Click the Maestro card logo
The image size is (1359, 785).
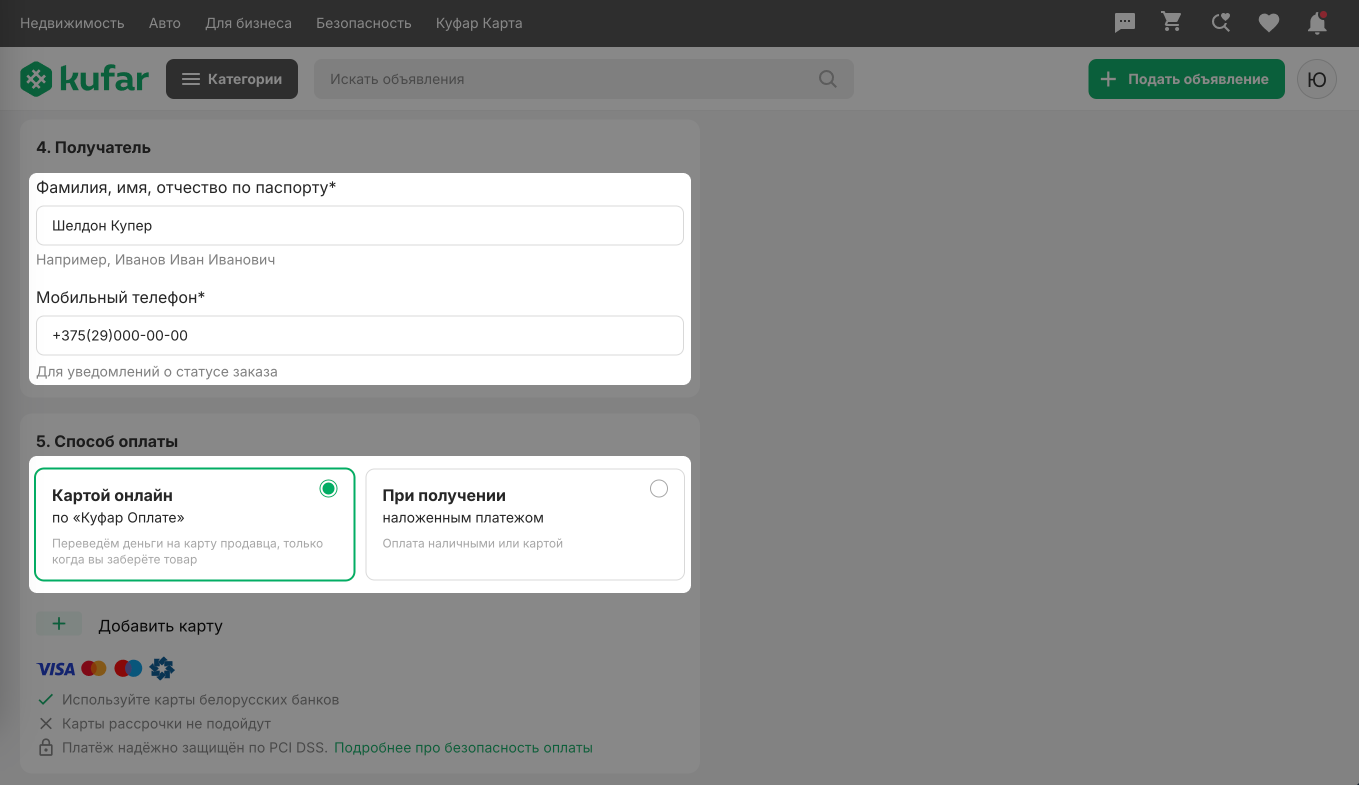pos(128,668)
